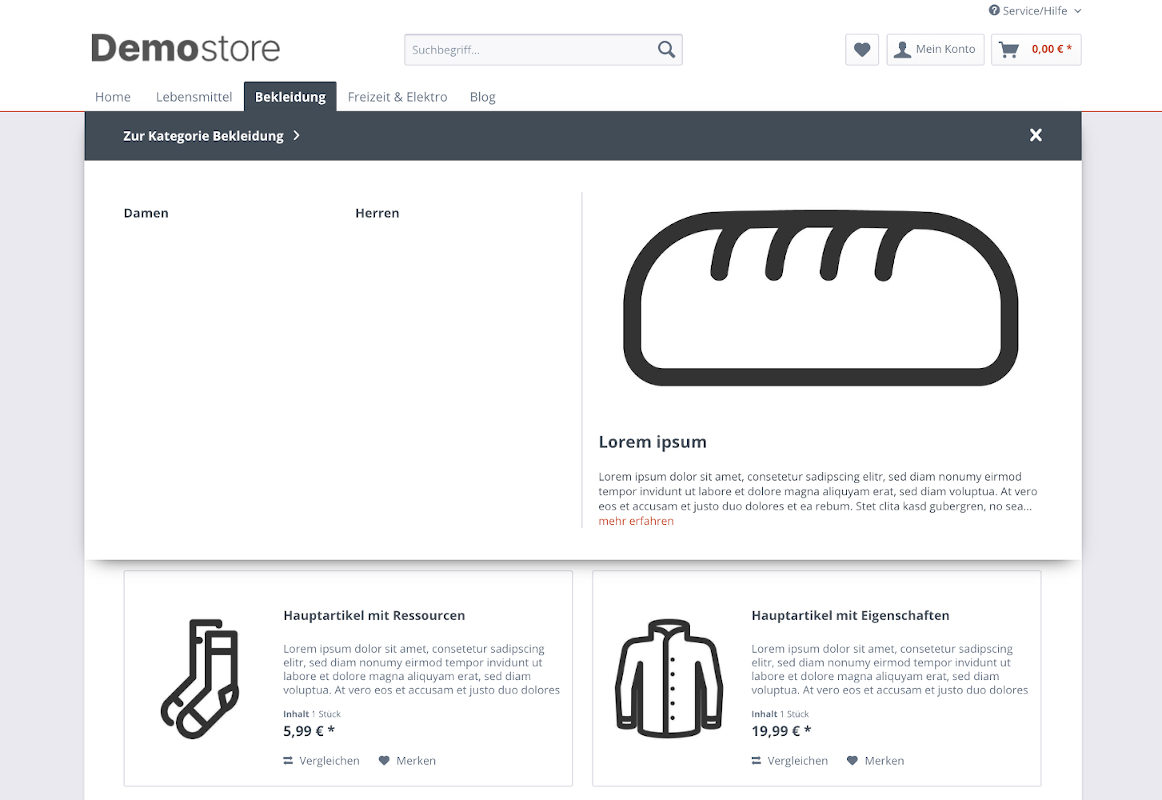The height and width of the screenshot is (800, 1162).
Task: Click the bread loaf teaser image
Action: pos(820,298)
